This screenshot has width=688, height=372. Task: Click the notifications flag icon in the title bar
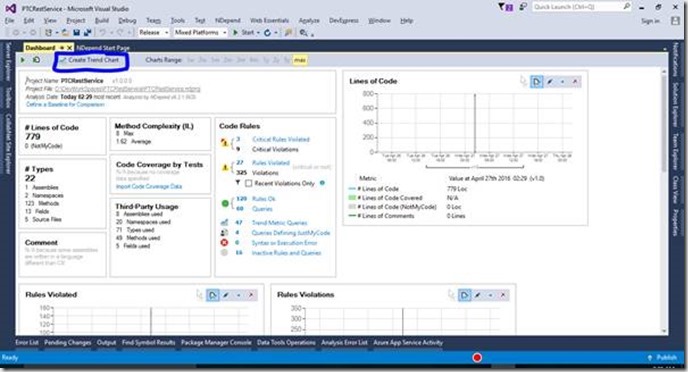pos(505,7)
